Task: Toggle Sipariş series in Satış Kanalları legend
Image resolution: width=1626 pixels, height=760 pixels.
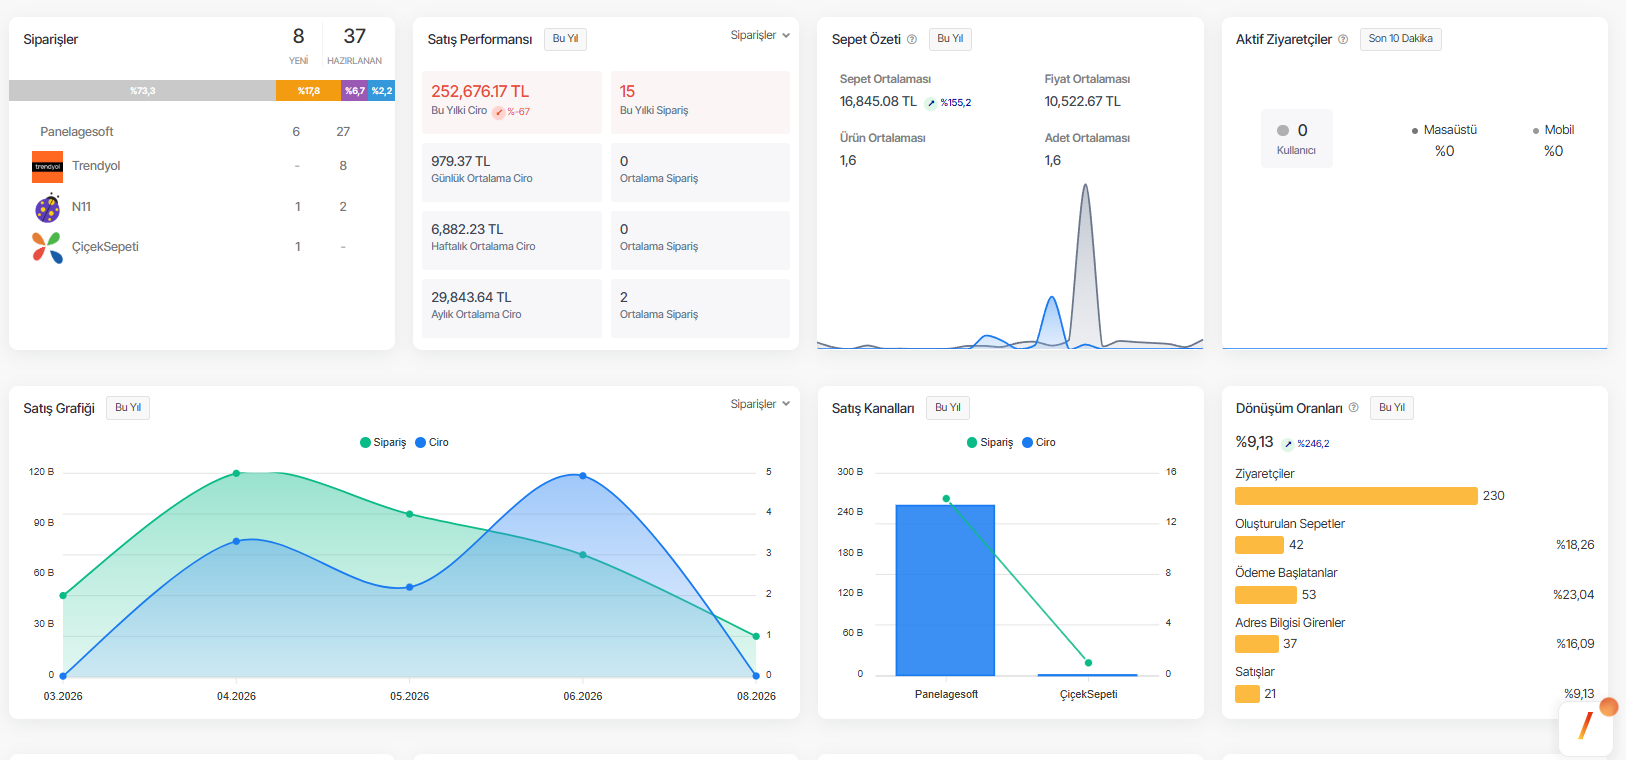Action: point(990,442)
